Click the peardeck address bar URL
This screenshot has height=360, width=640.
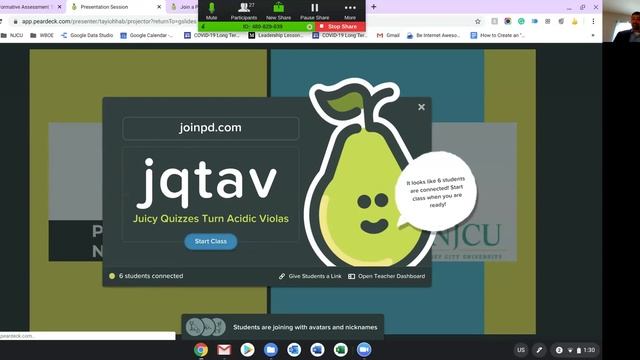(109, 21)
